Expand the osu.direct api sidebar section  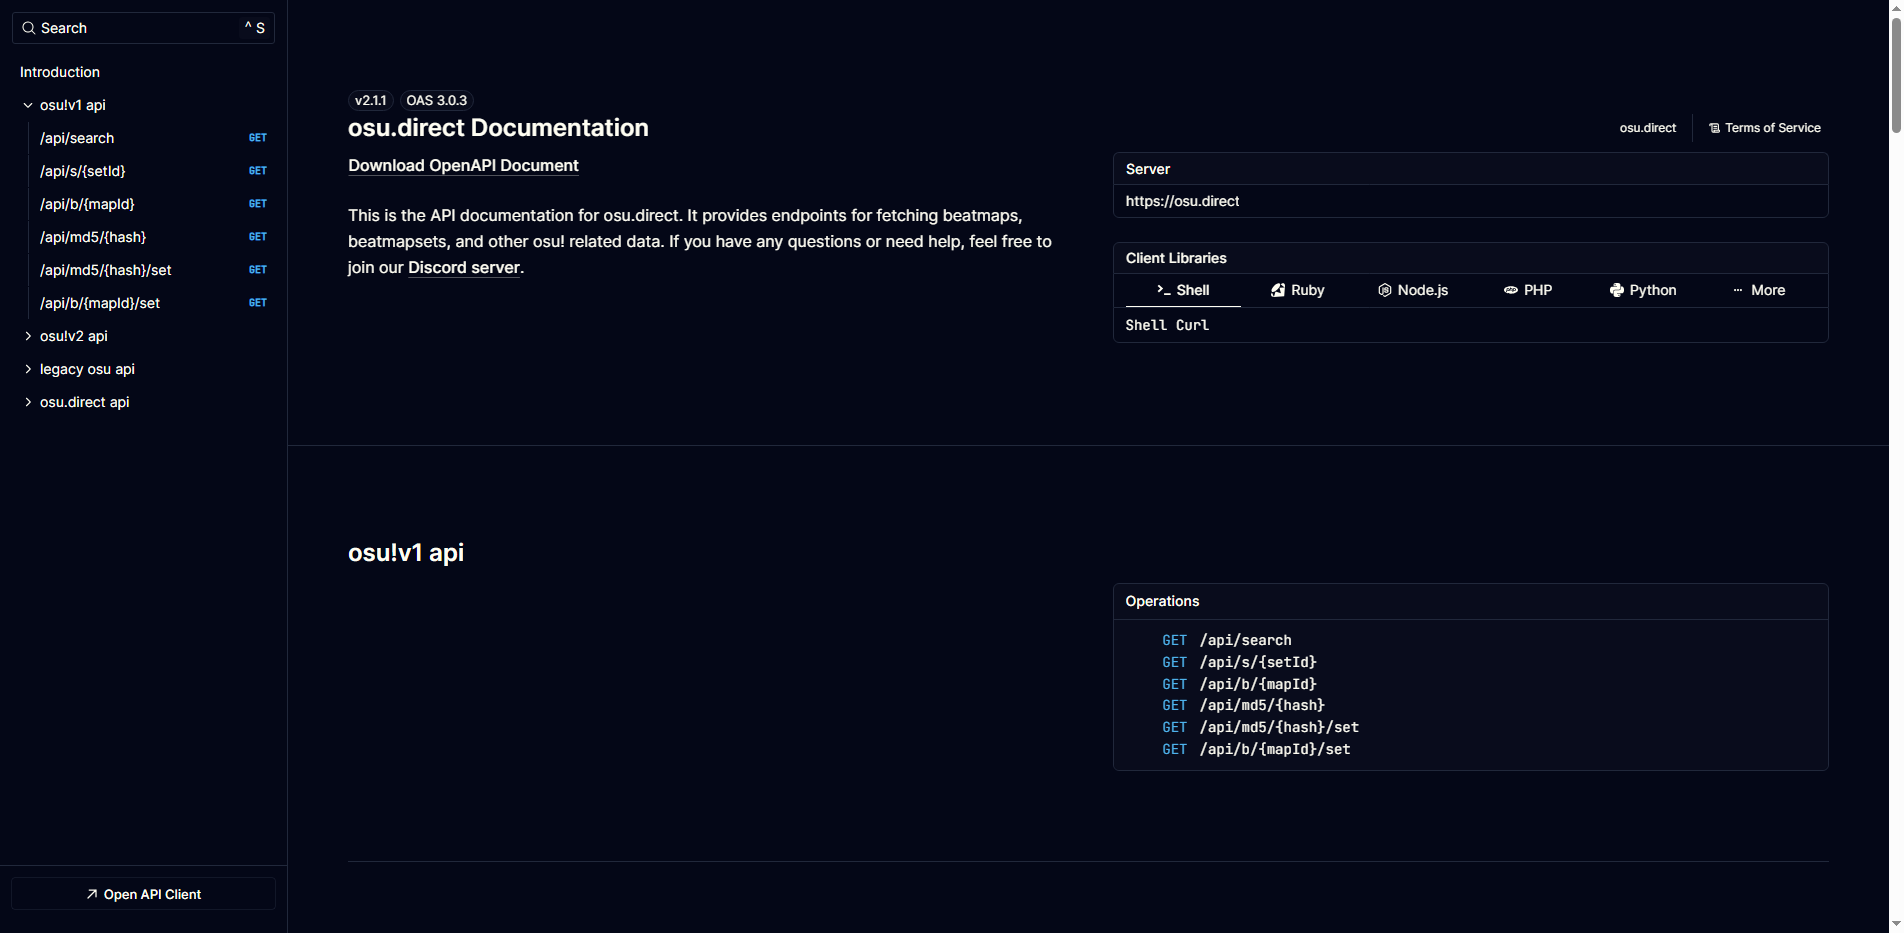click(28, 402)
